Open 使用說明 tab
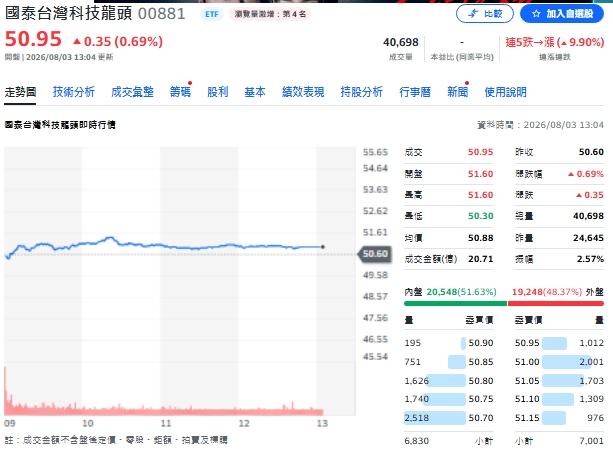The width and height of the screenshot is (613, 455). click(505, 92)
